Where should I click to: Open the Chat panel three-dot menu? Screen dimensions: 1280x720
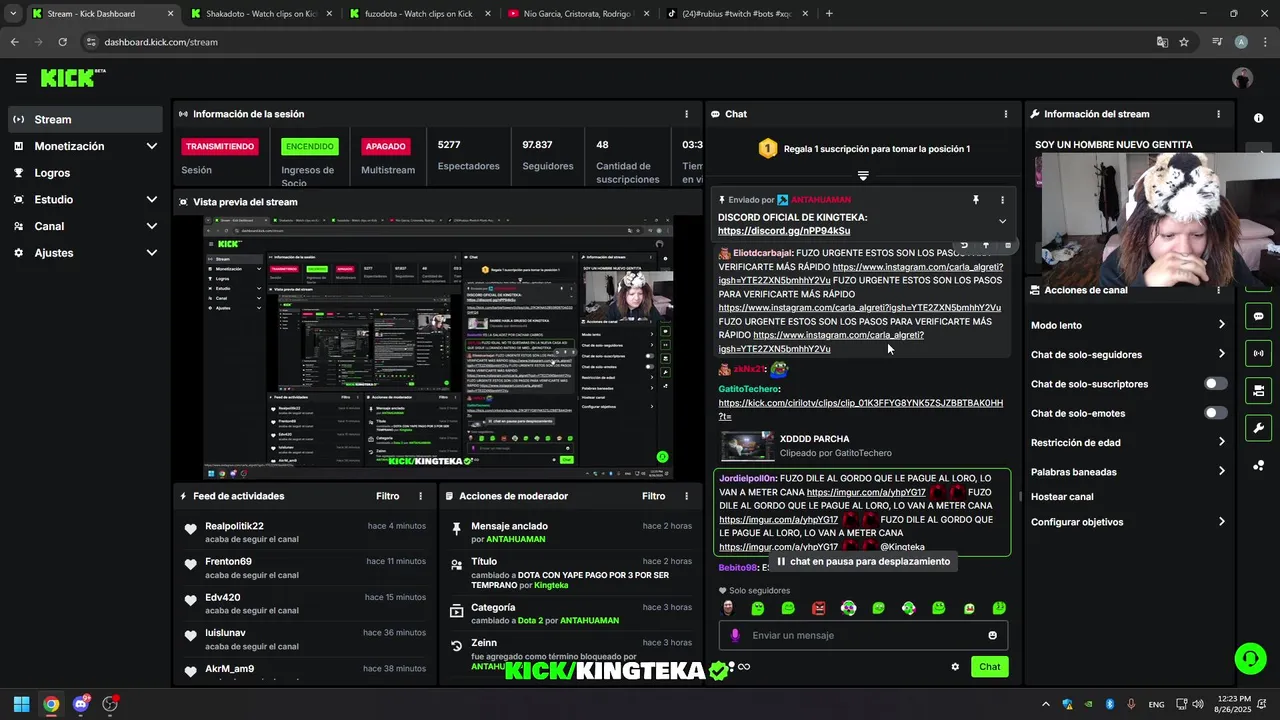tap(1006, 114)
